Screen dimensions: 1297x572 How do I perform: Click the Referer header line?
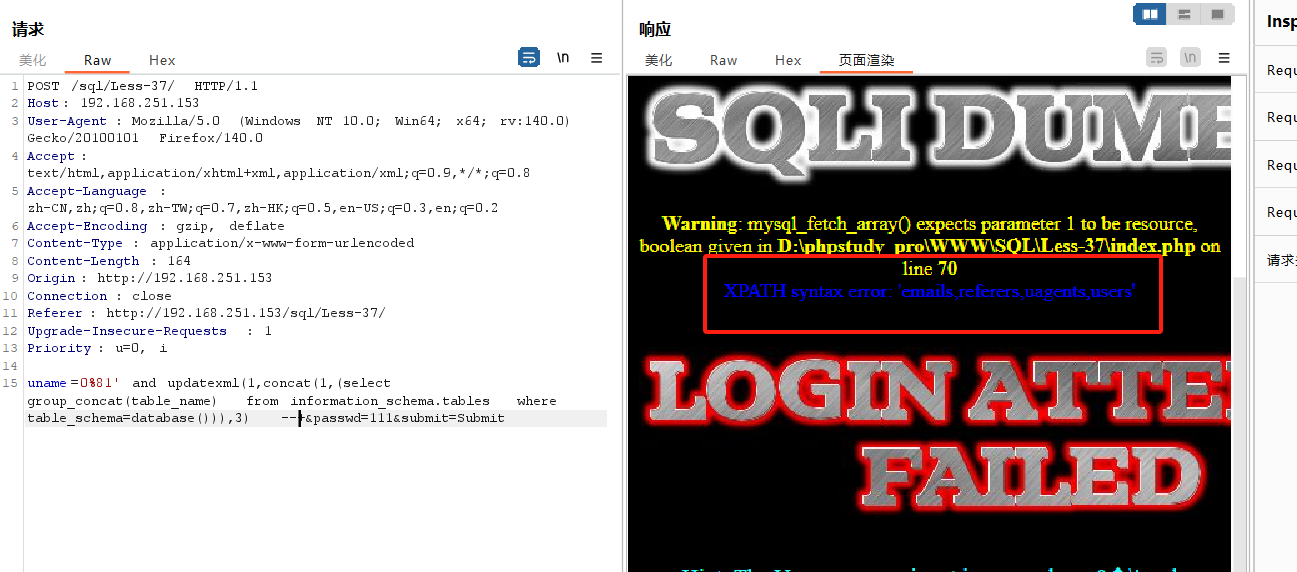click(206, 313)
